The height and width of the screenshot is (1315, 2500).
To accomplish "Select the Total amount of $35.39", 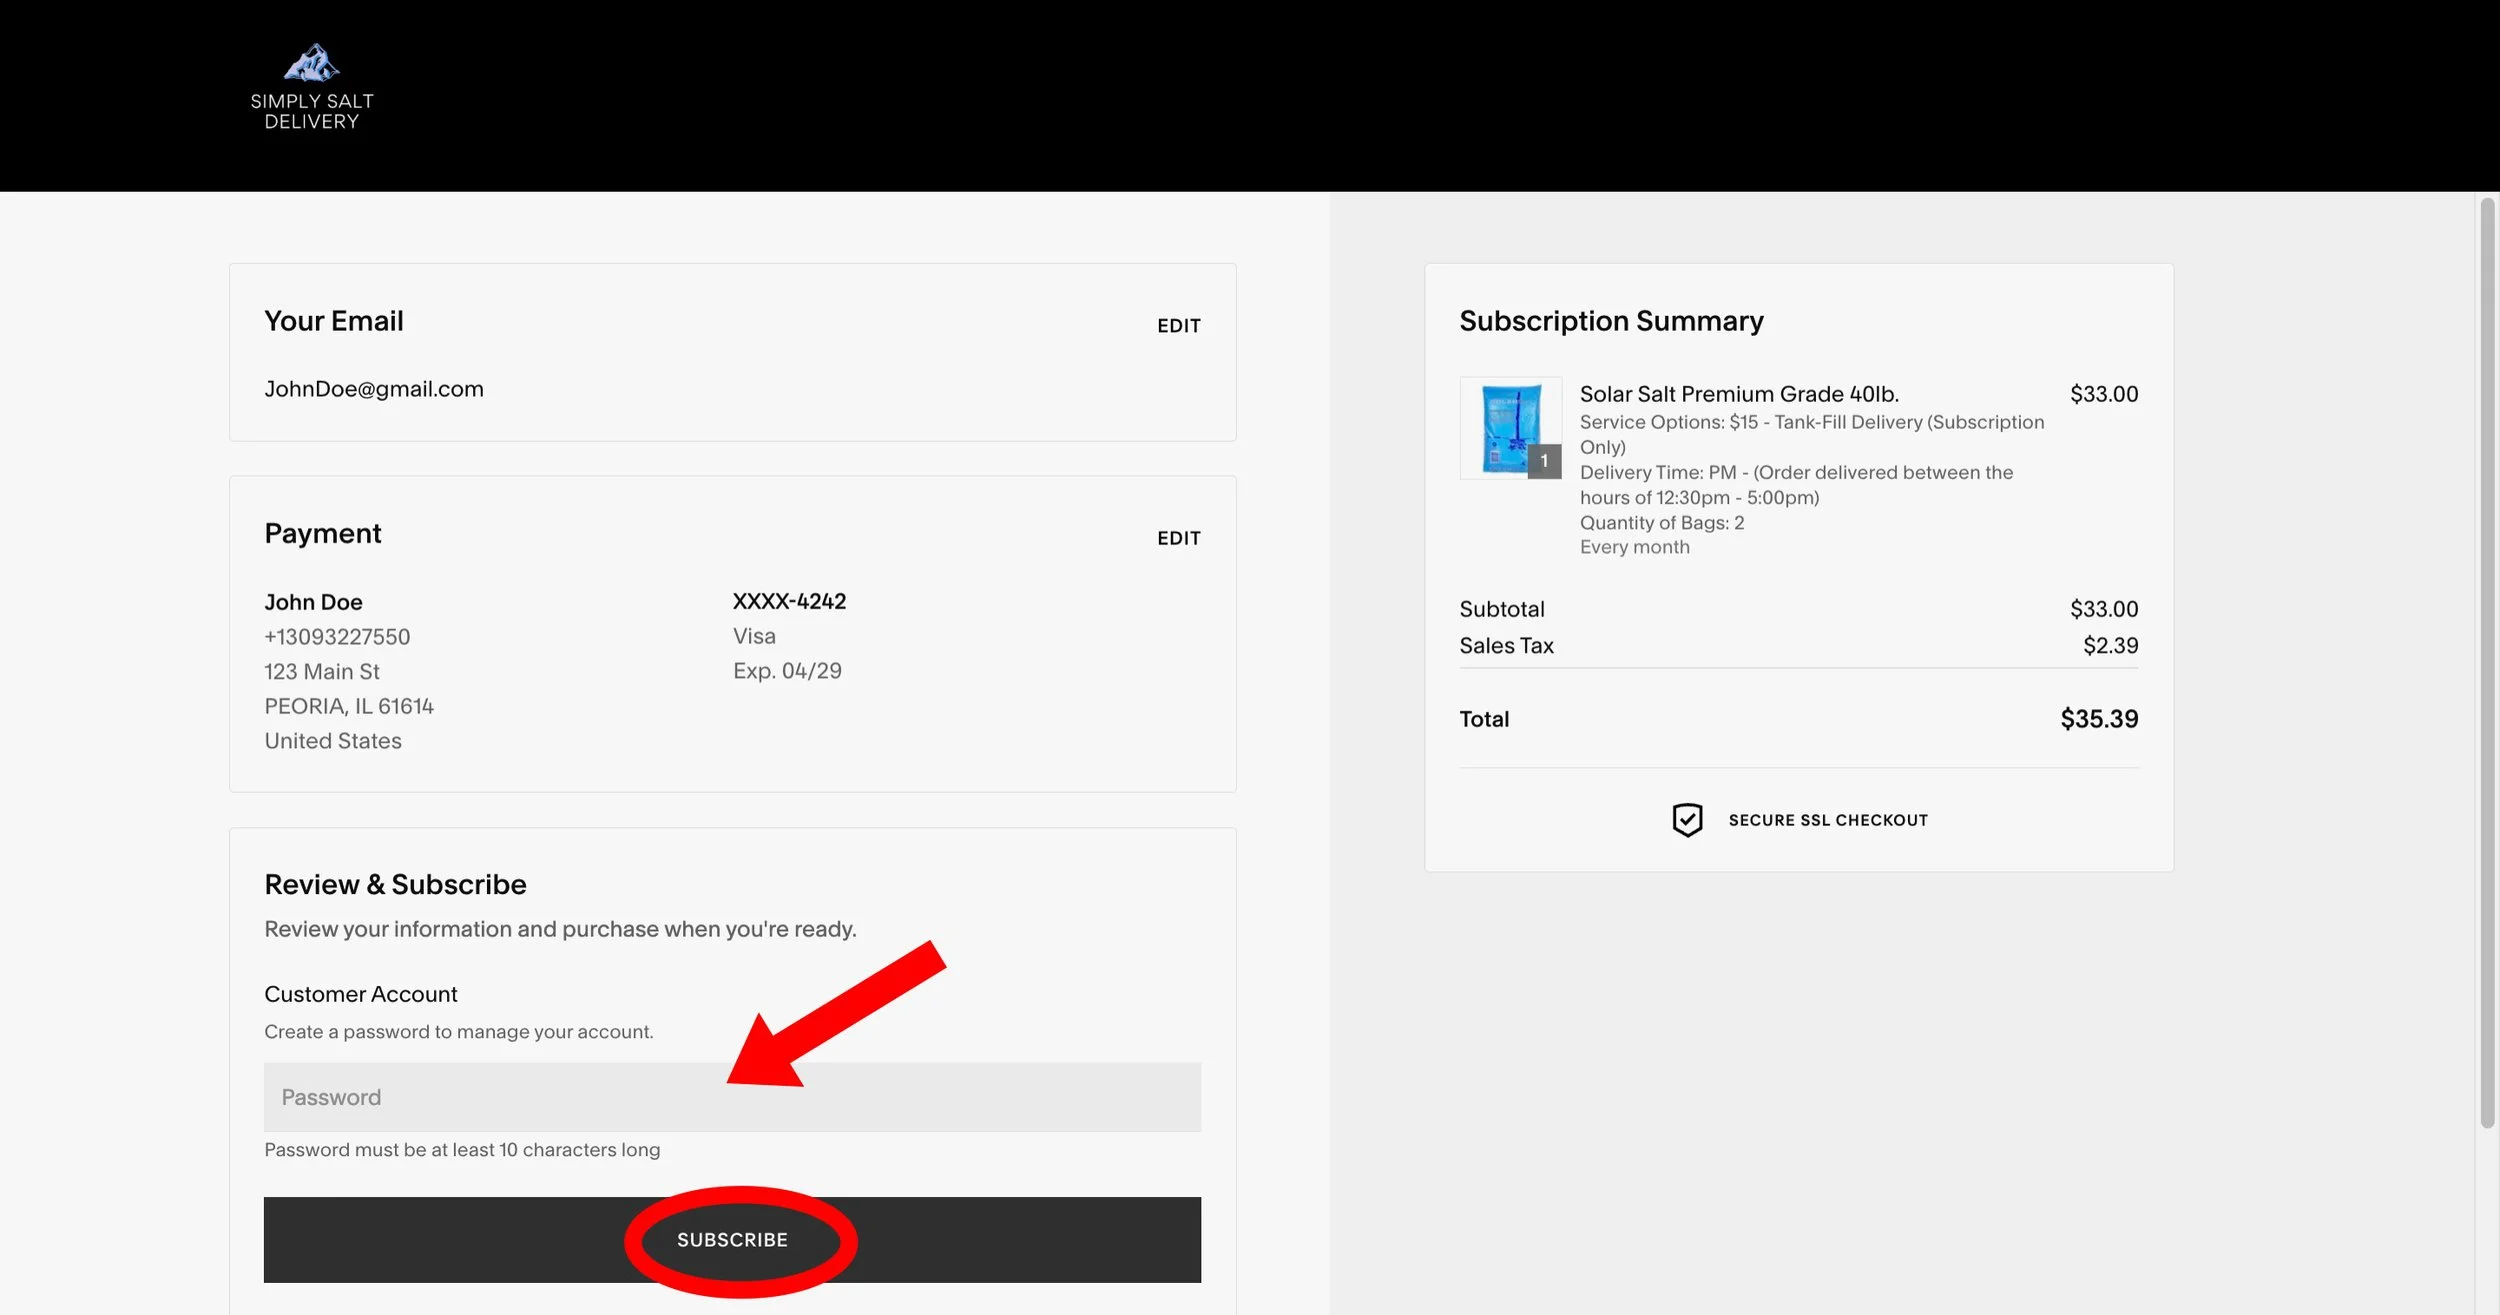I will tap(2097, 718).
